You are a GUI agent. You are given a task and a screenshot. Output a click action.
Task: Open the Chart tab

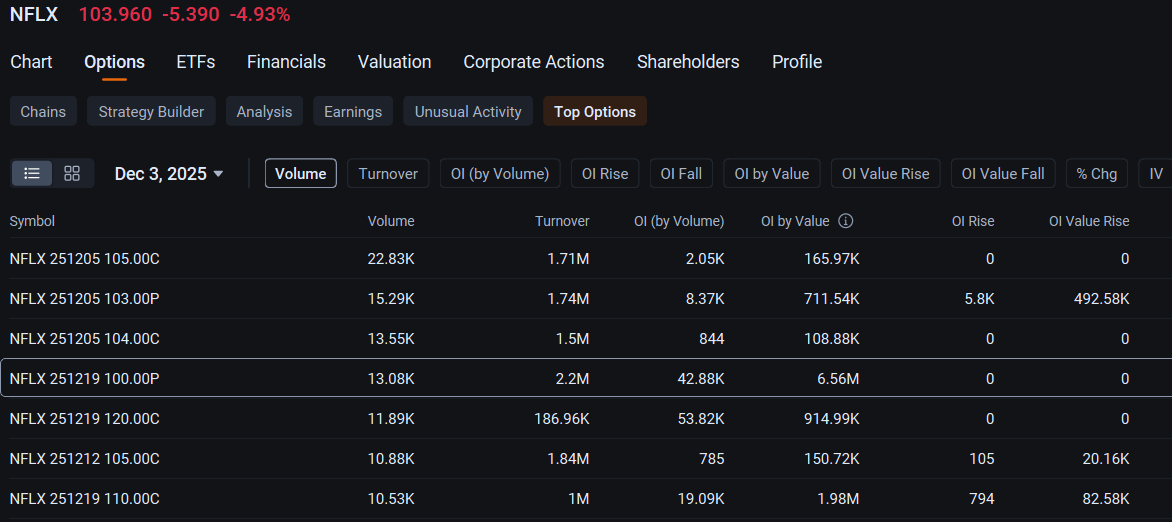(31, 62)
